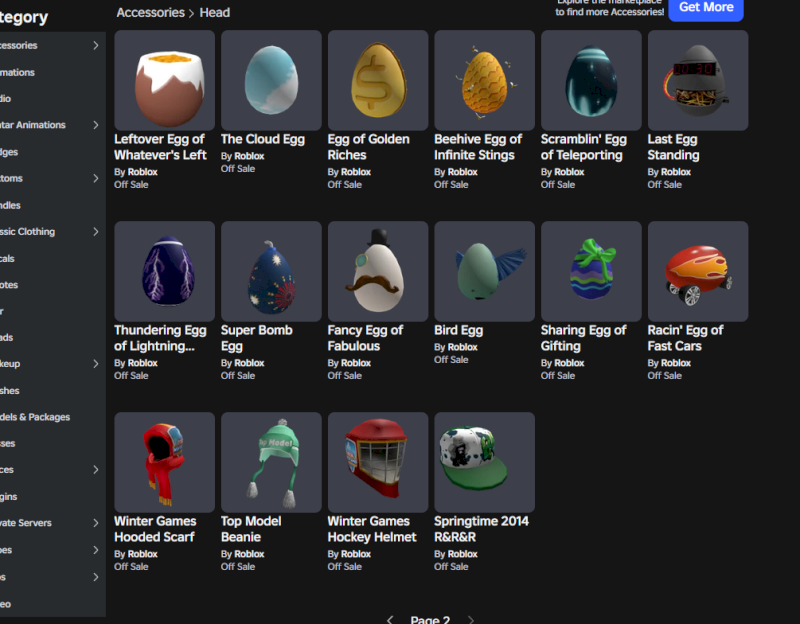The height and width of the screenshot is (624, 800).
Task: Expand the Makeup category chevron
Action: tap(95, 364)
